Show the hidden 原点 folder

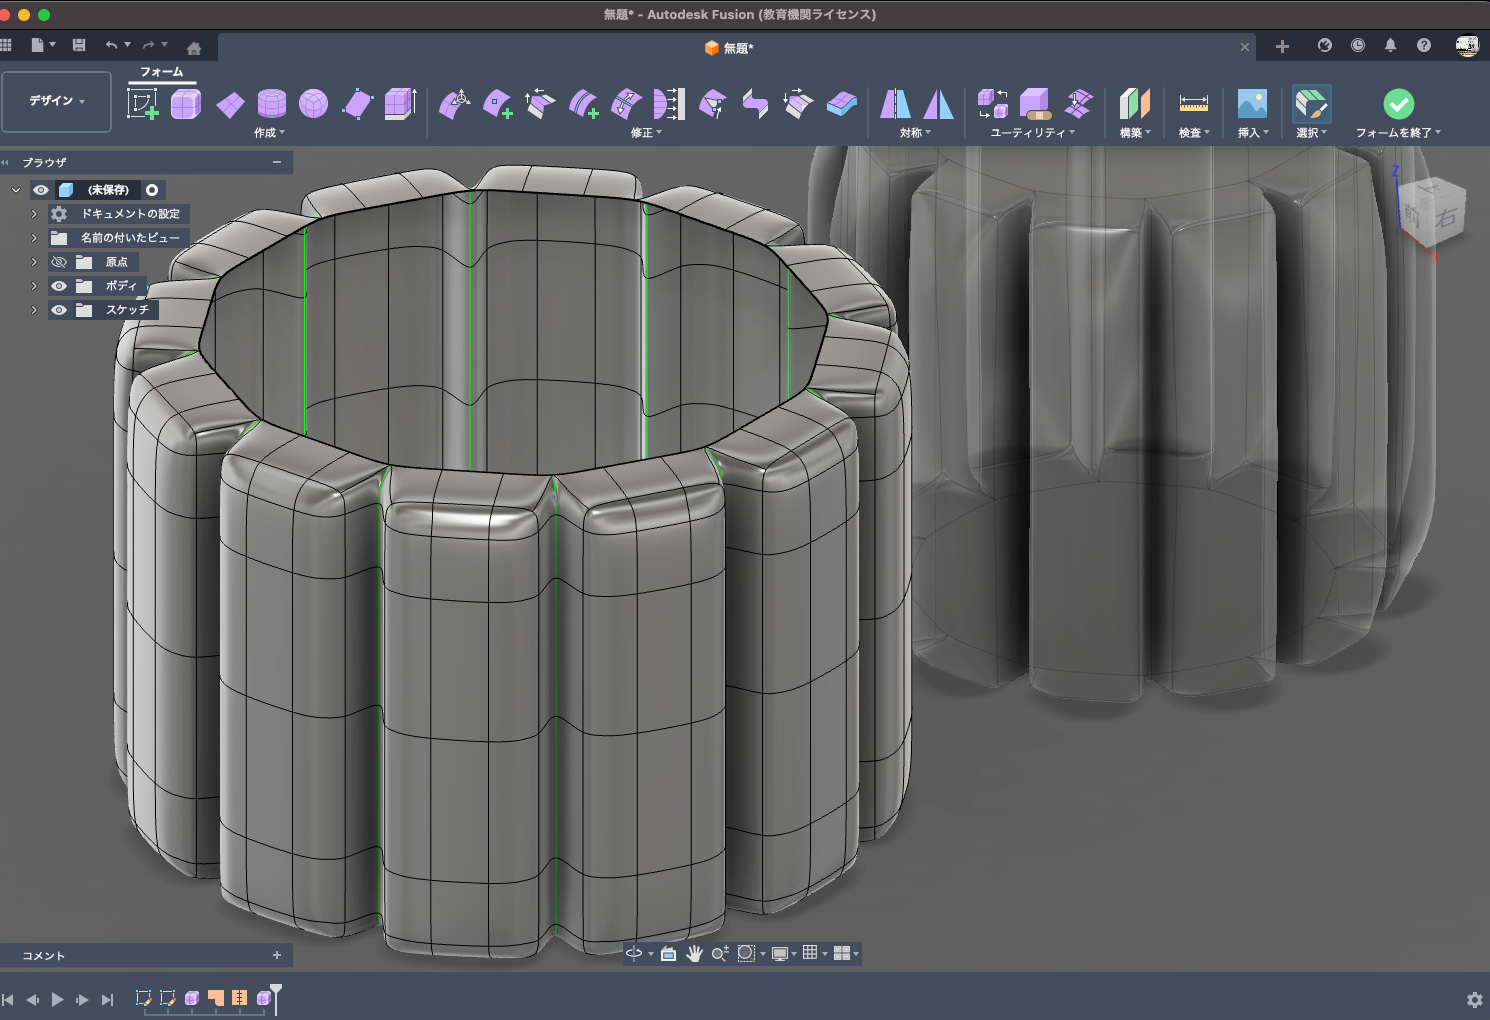[x=59, y=262]
